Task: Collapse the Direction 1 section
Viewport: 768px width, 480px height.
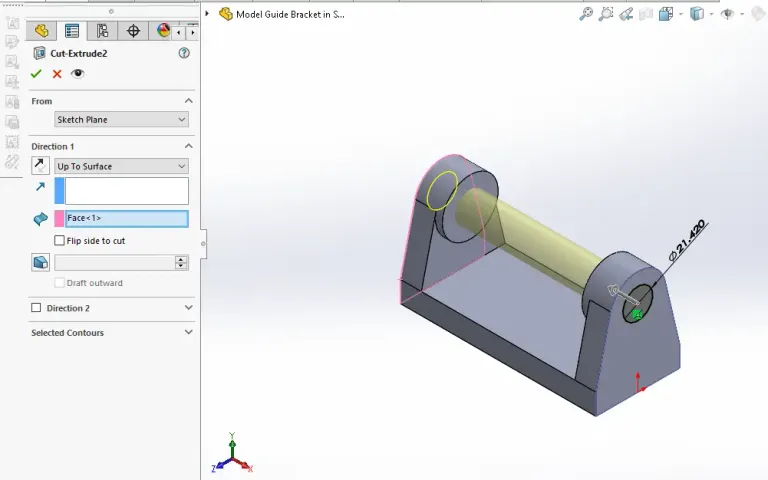Action: 188,146
